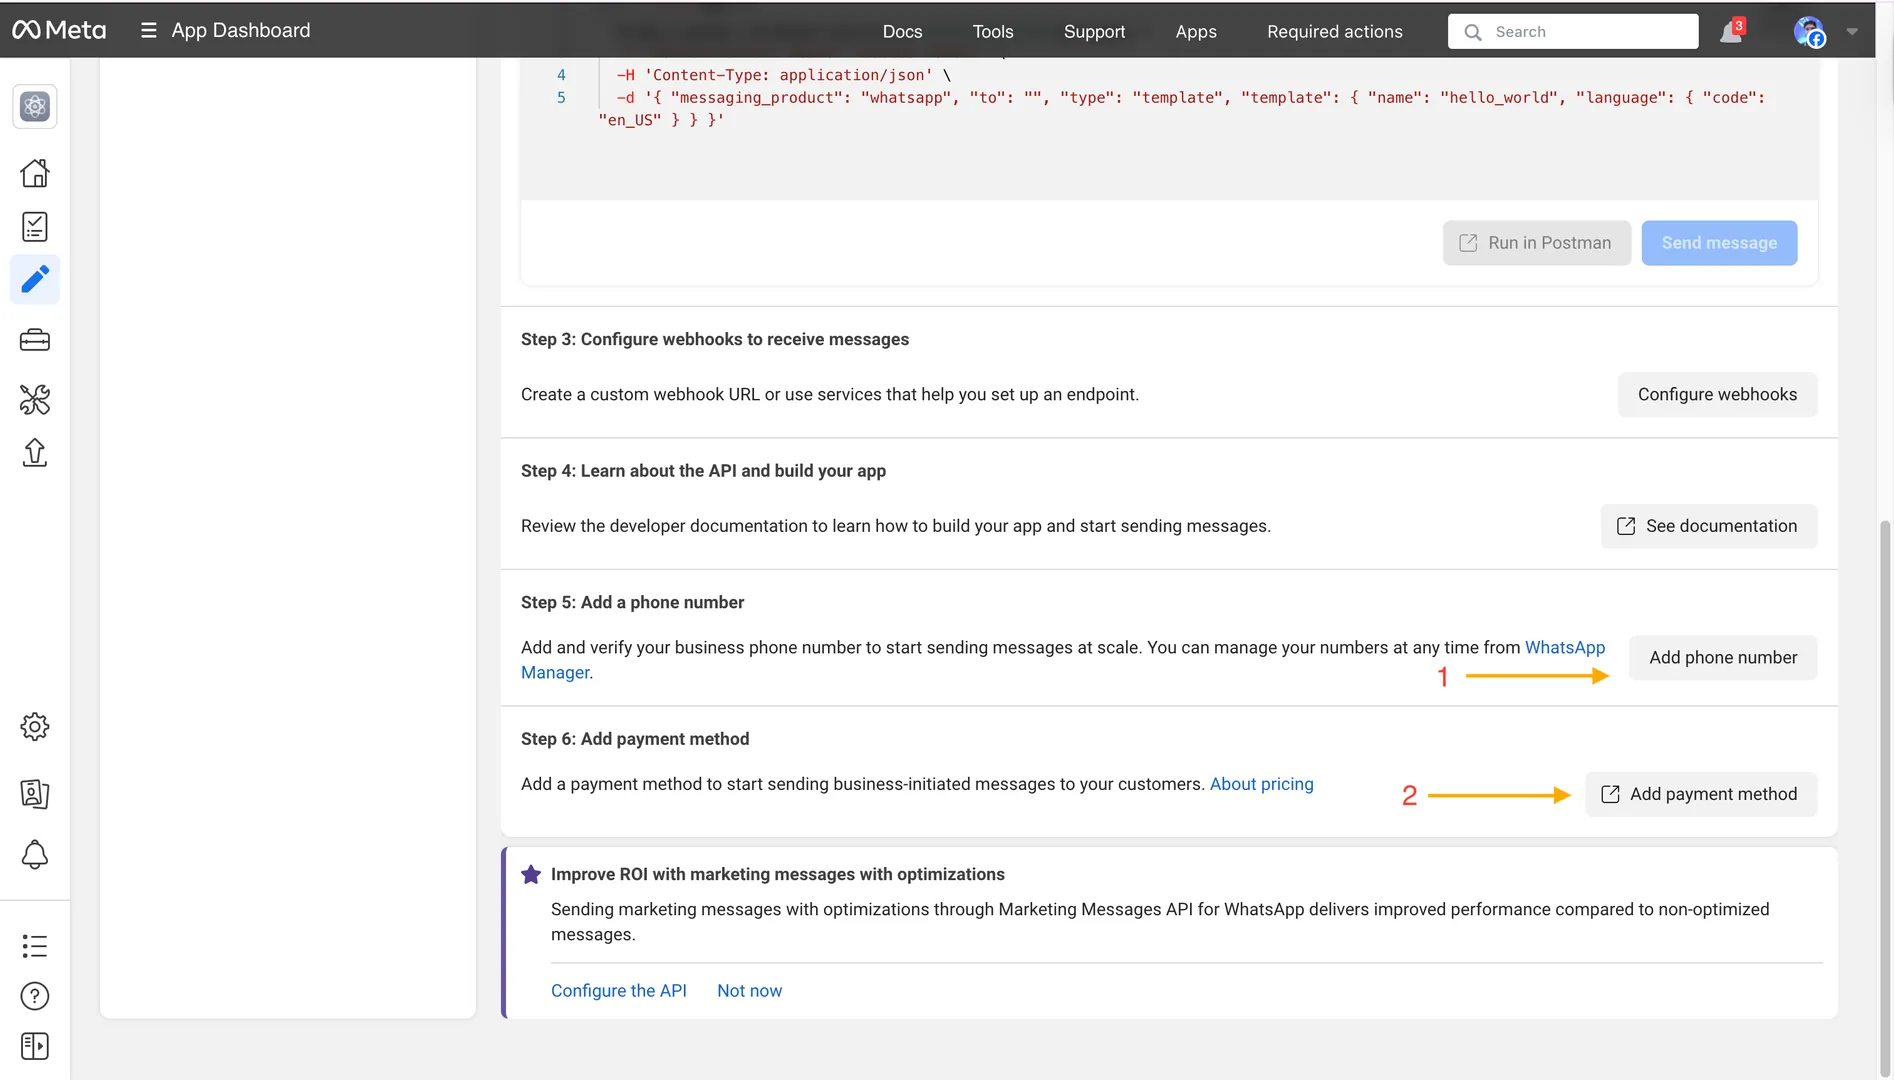Viewport: 1894px width, 1080px height.
Task: Open the Home icon in the sidebar
Action: pos(35,174)
